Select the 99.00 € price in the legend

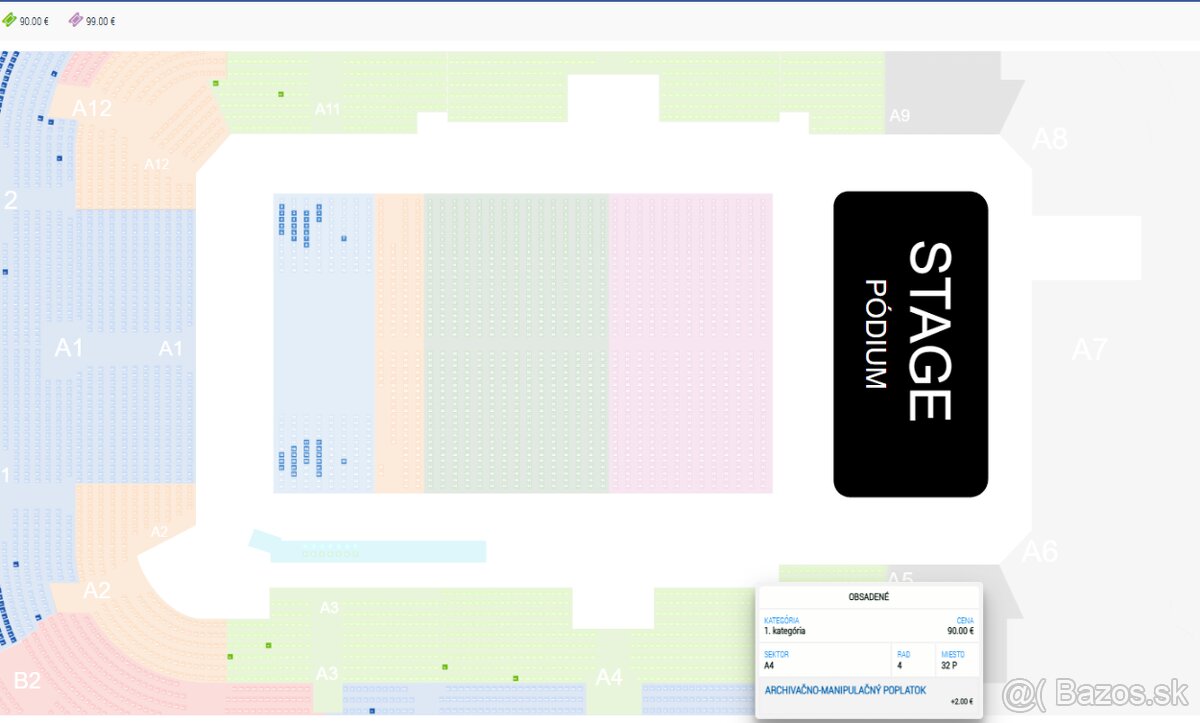(x=101, y=21)
